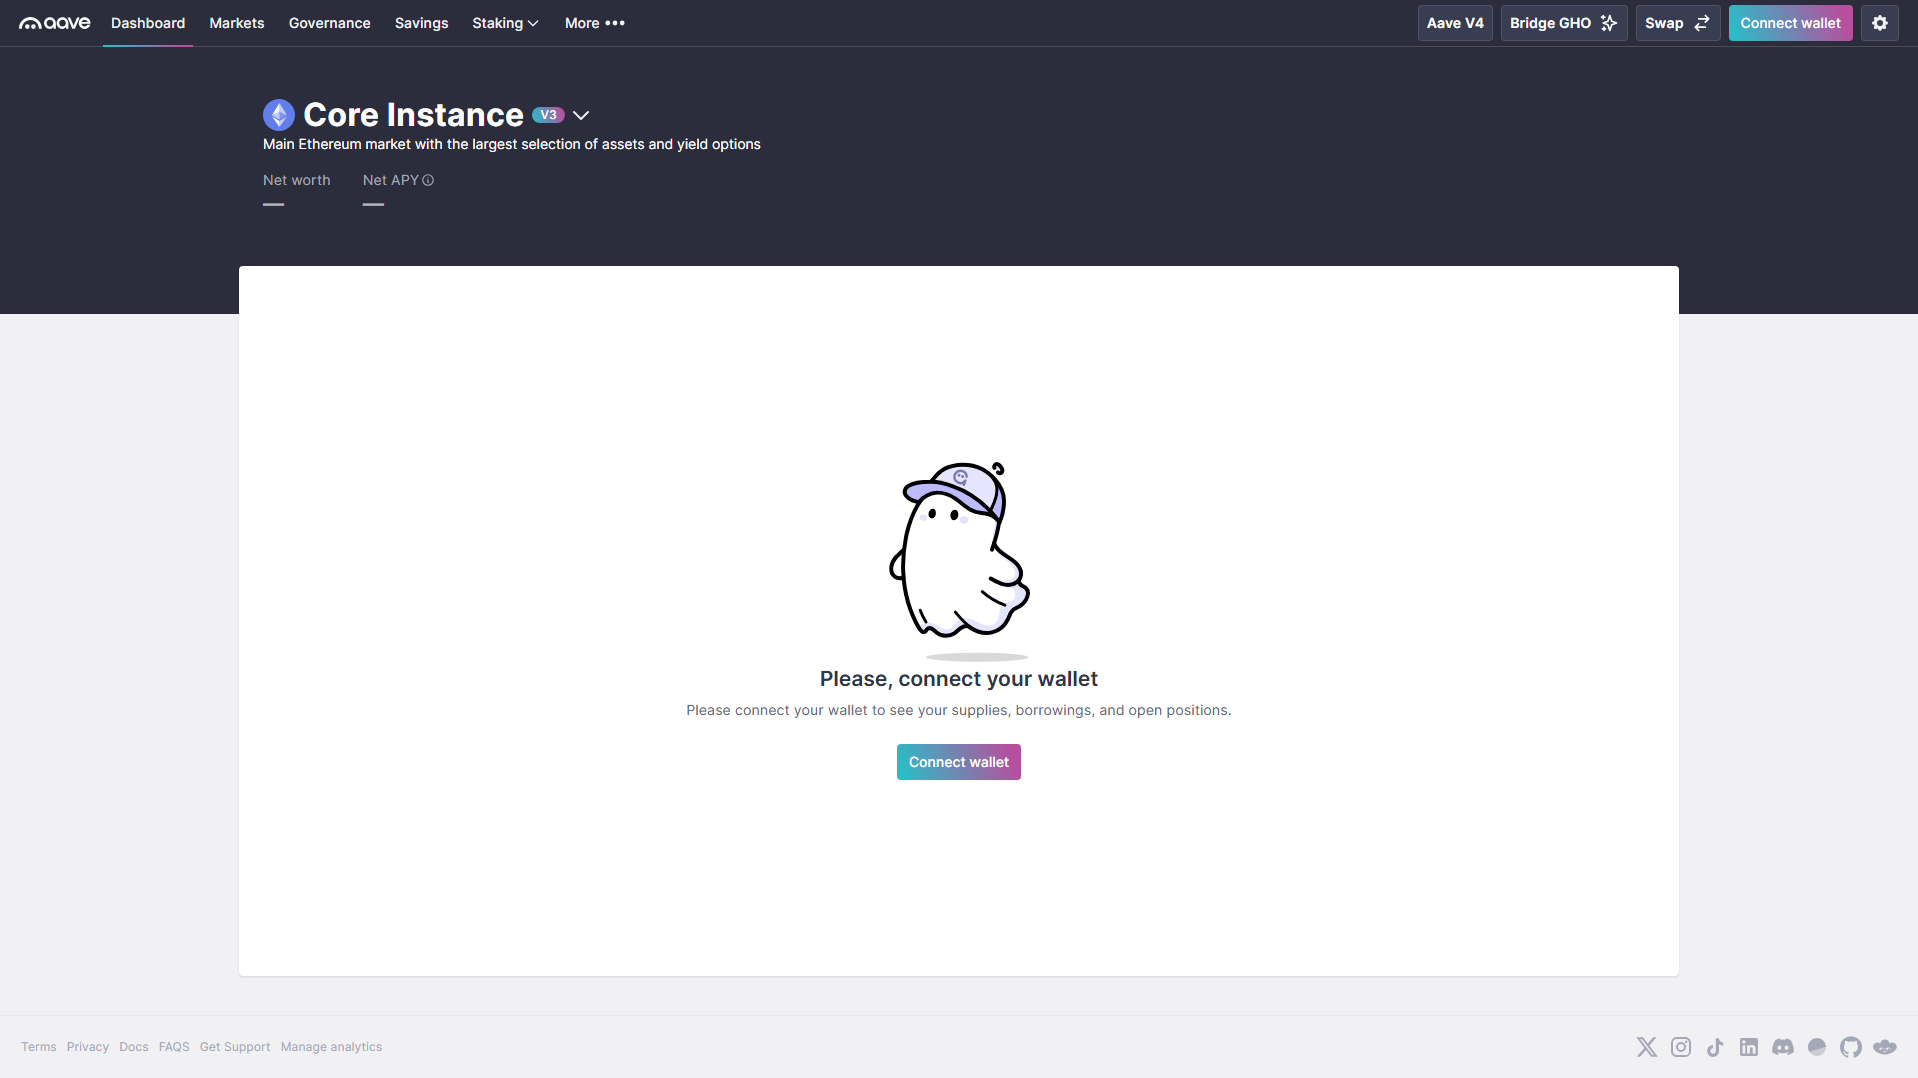Open the settings gear menu
The image size is (1918, 1078).
1880,23
